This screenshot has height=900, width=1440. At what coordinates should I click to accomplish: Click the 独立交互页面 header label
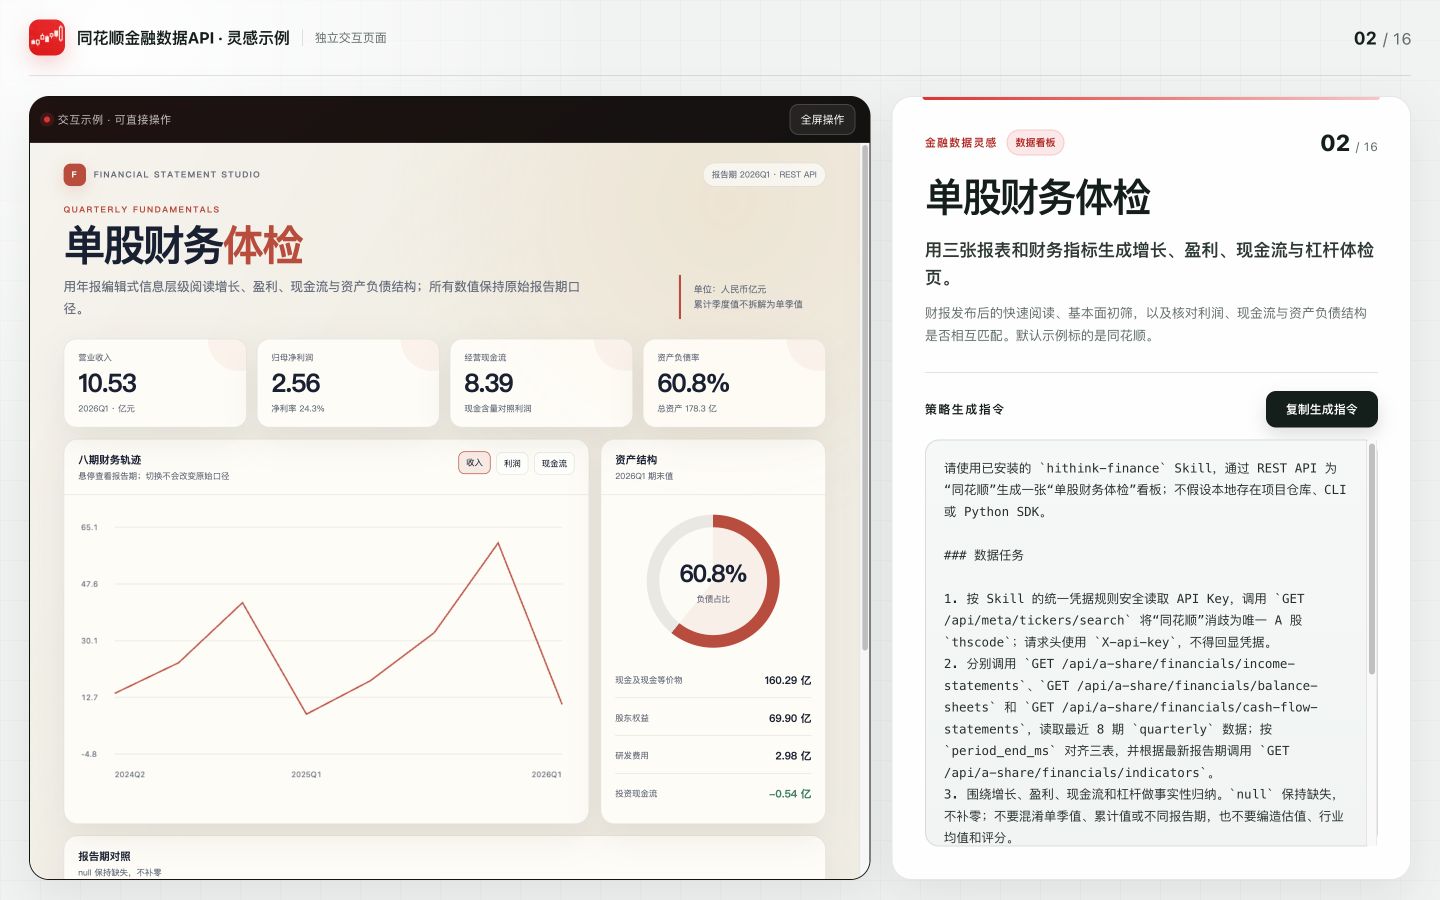point(351,38)
